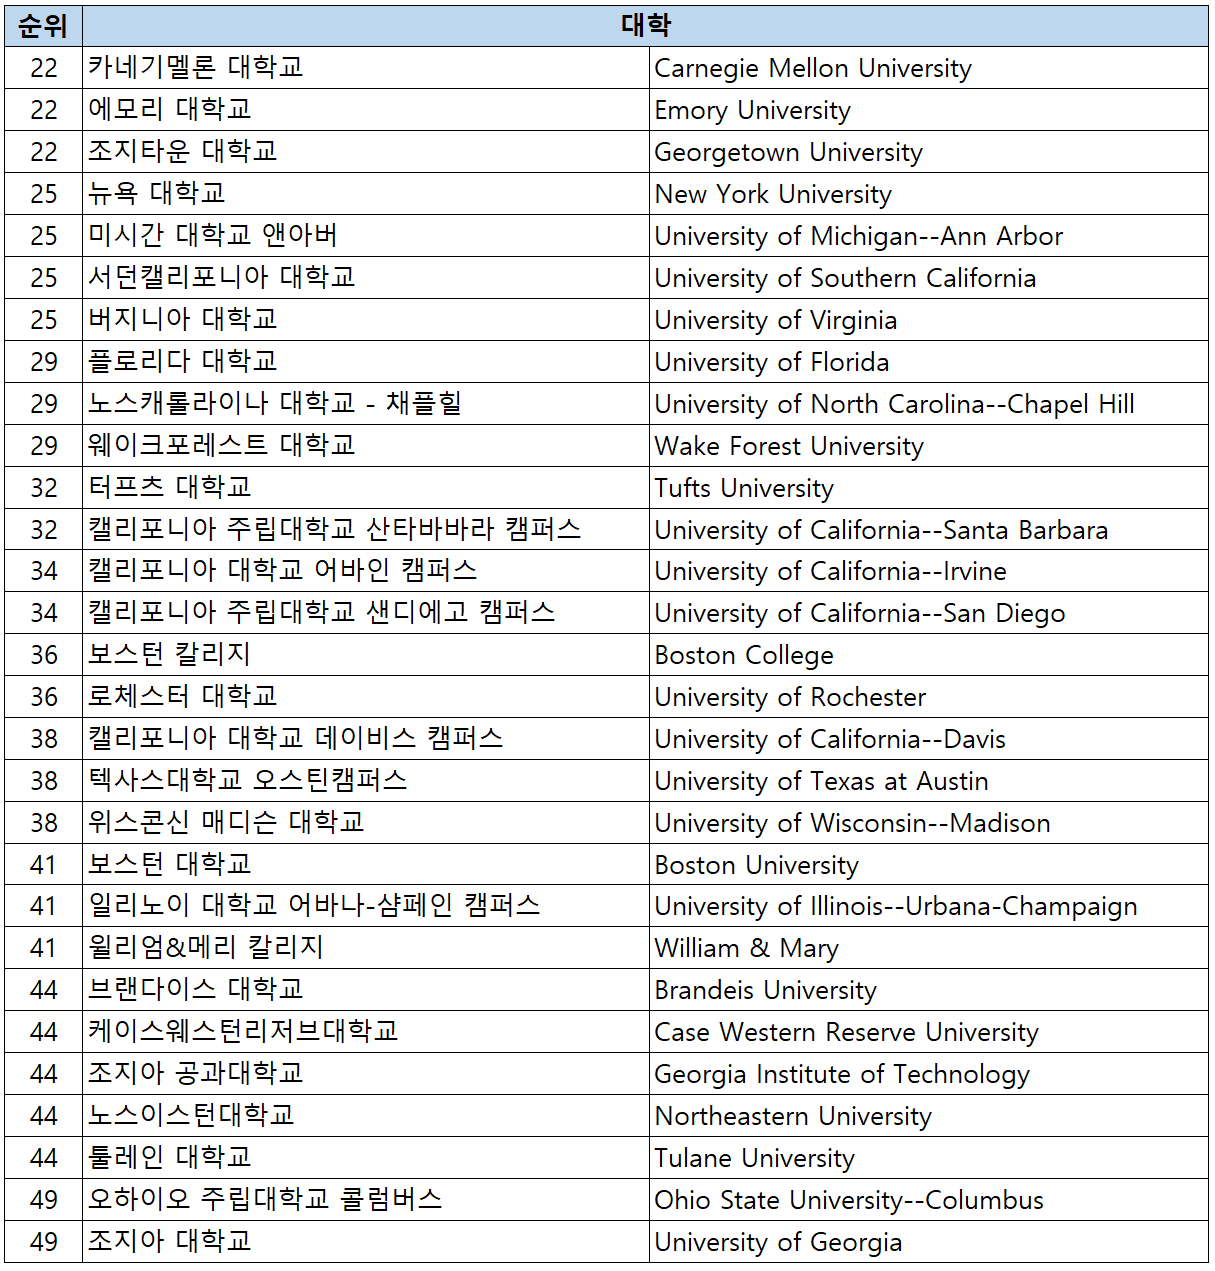Select cell University of California--Irvine
The width and height of the screenshot is (1215, 1271).
(929, 571)
